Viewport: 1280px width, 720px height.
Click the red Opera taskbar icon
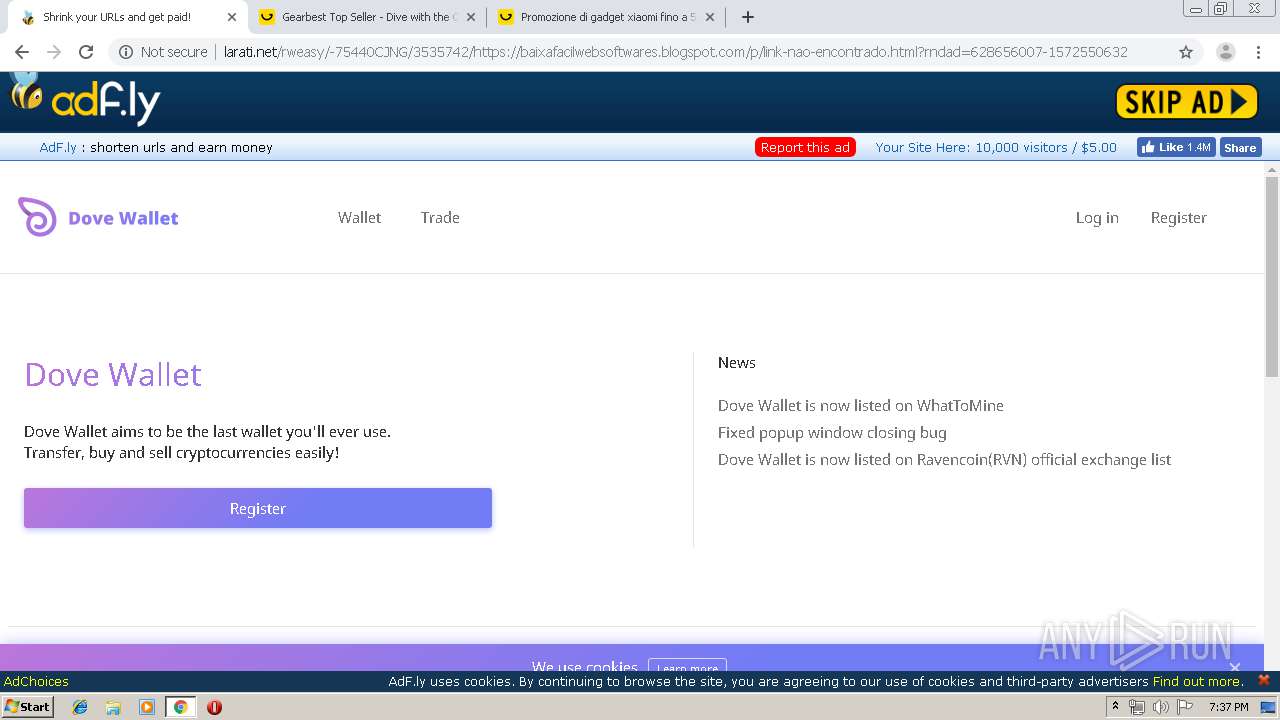click(214, 707)
